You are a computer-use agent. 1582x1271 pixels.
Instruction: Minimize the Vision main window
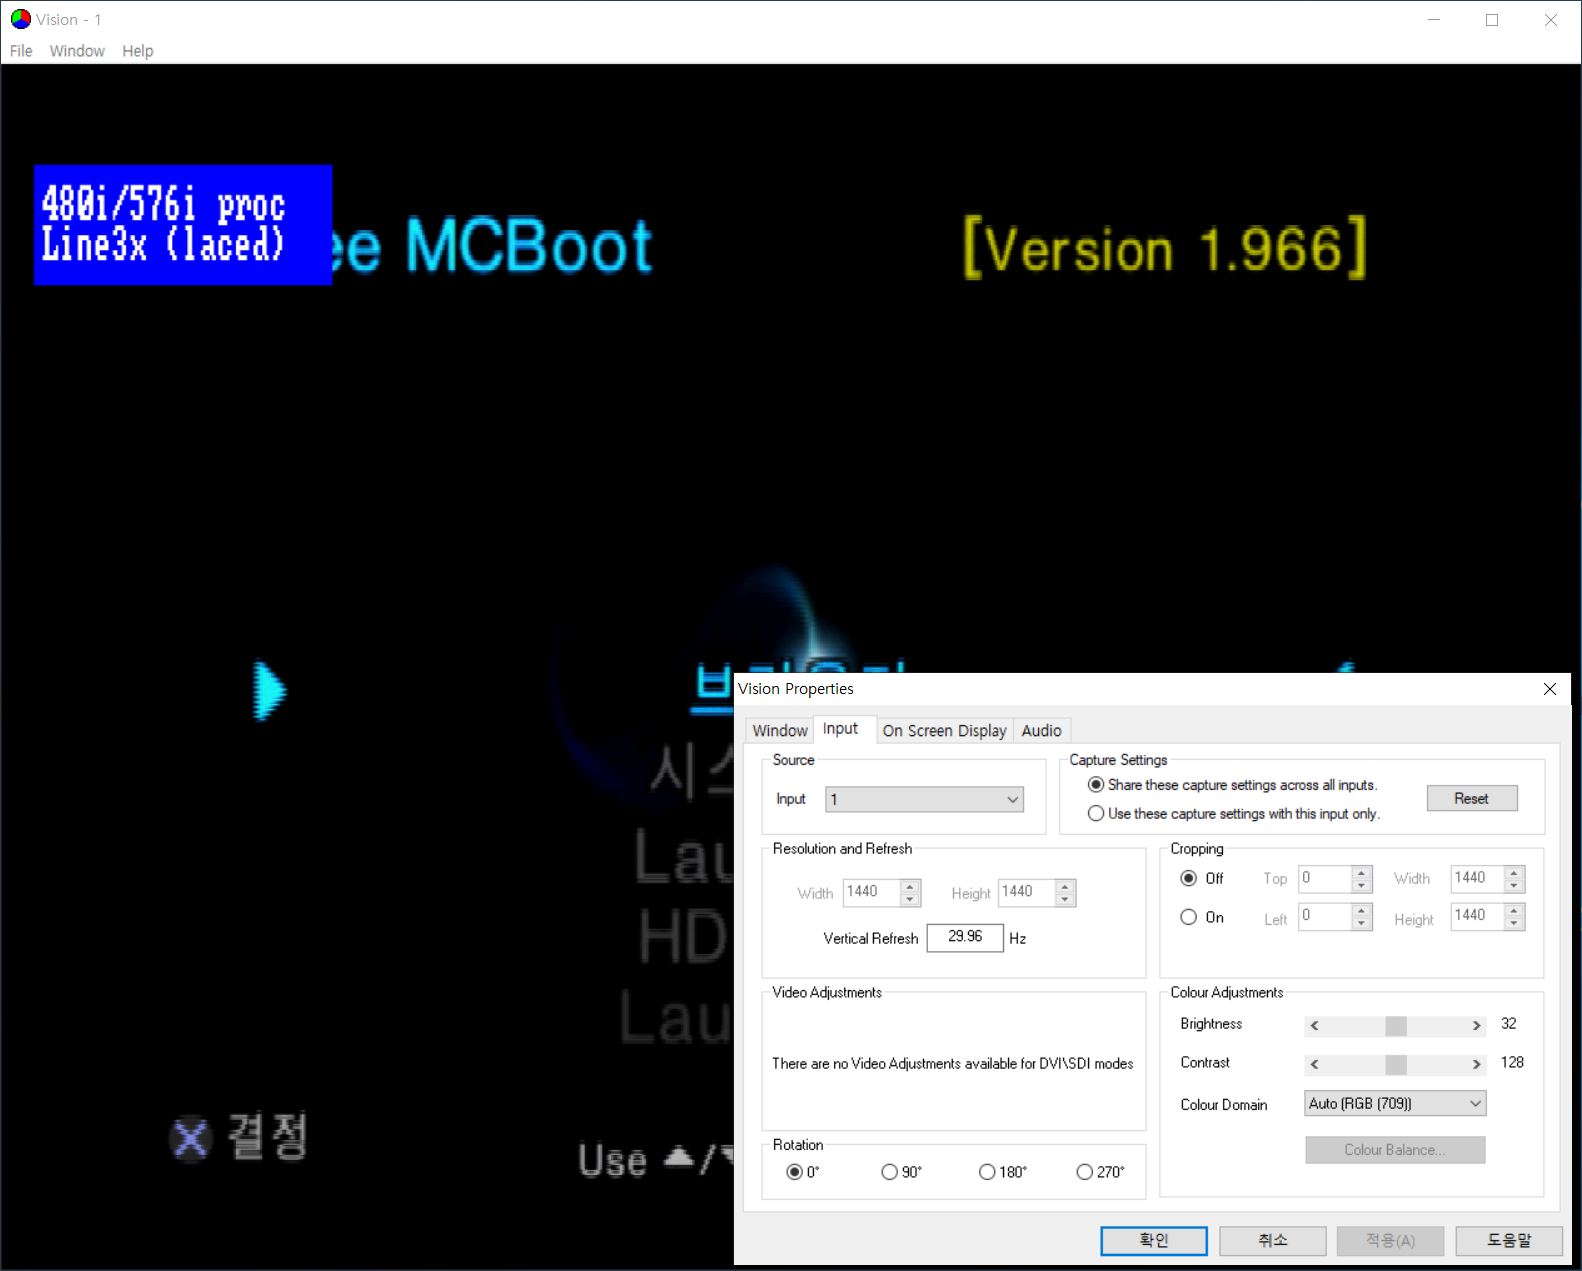tap(1434, 20)
